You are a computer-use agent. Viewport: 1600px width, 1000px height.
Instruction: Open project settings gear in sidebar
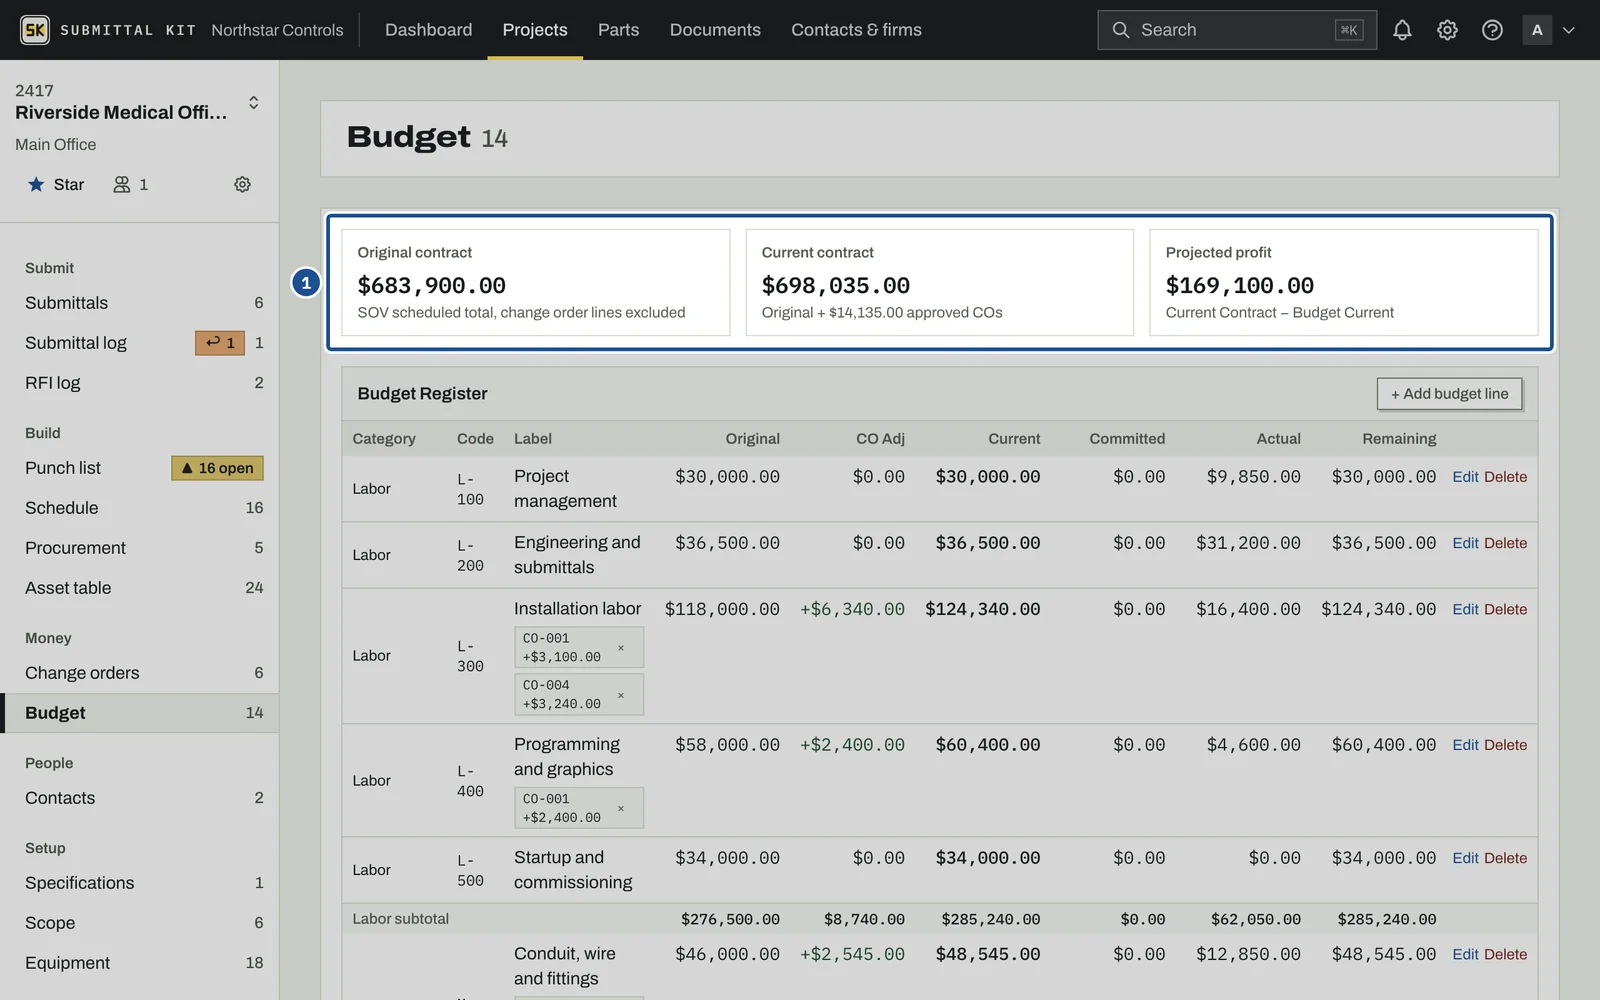(242, 184)
